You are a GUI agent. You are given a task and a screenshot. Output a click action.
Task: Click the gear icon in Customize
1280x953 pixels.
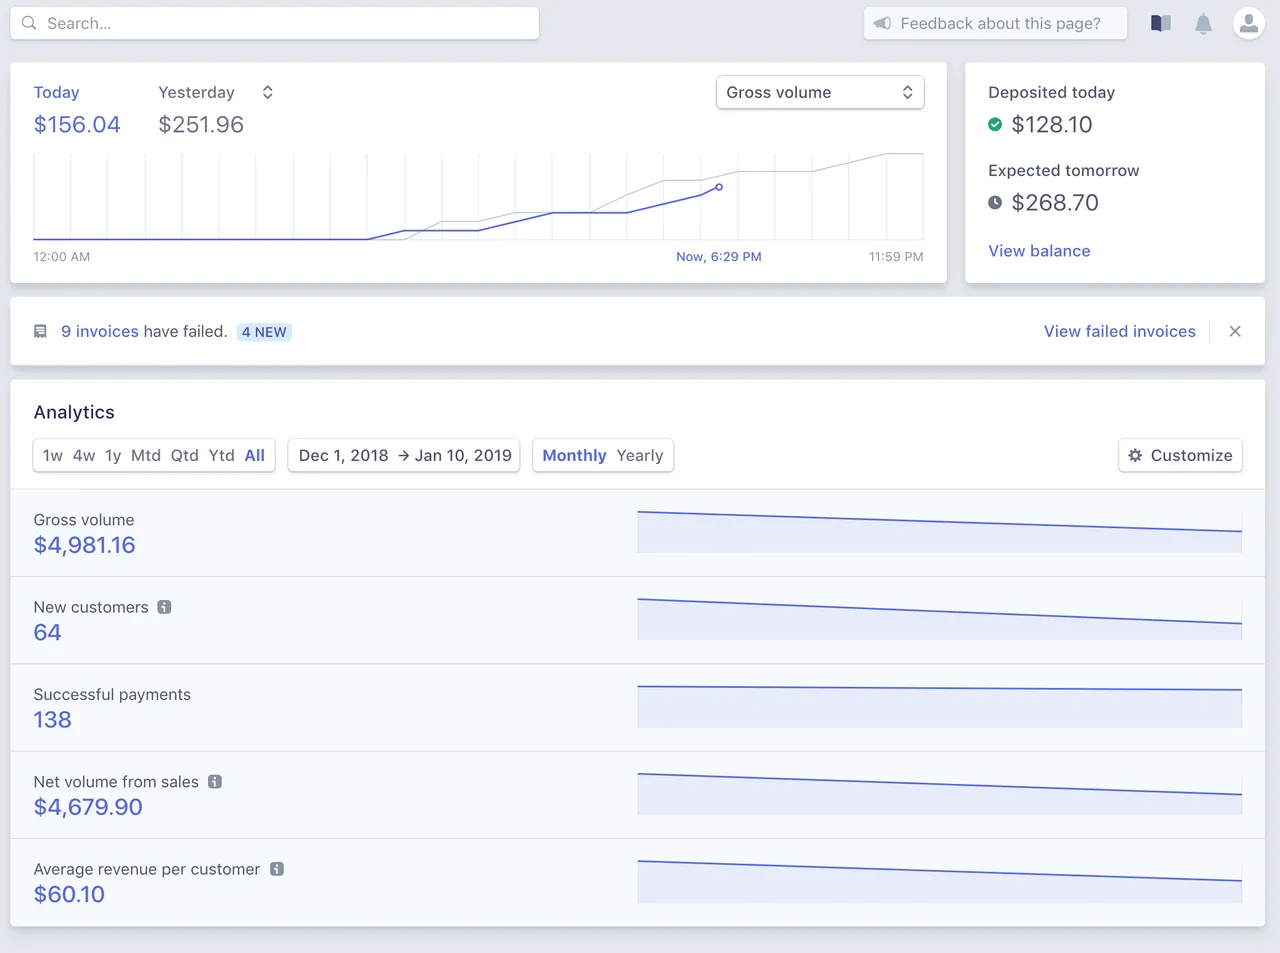pos(1135,455)
